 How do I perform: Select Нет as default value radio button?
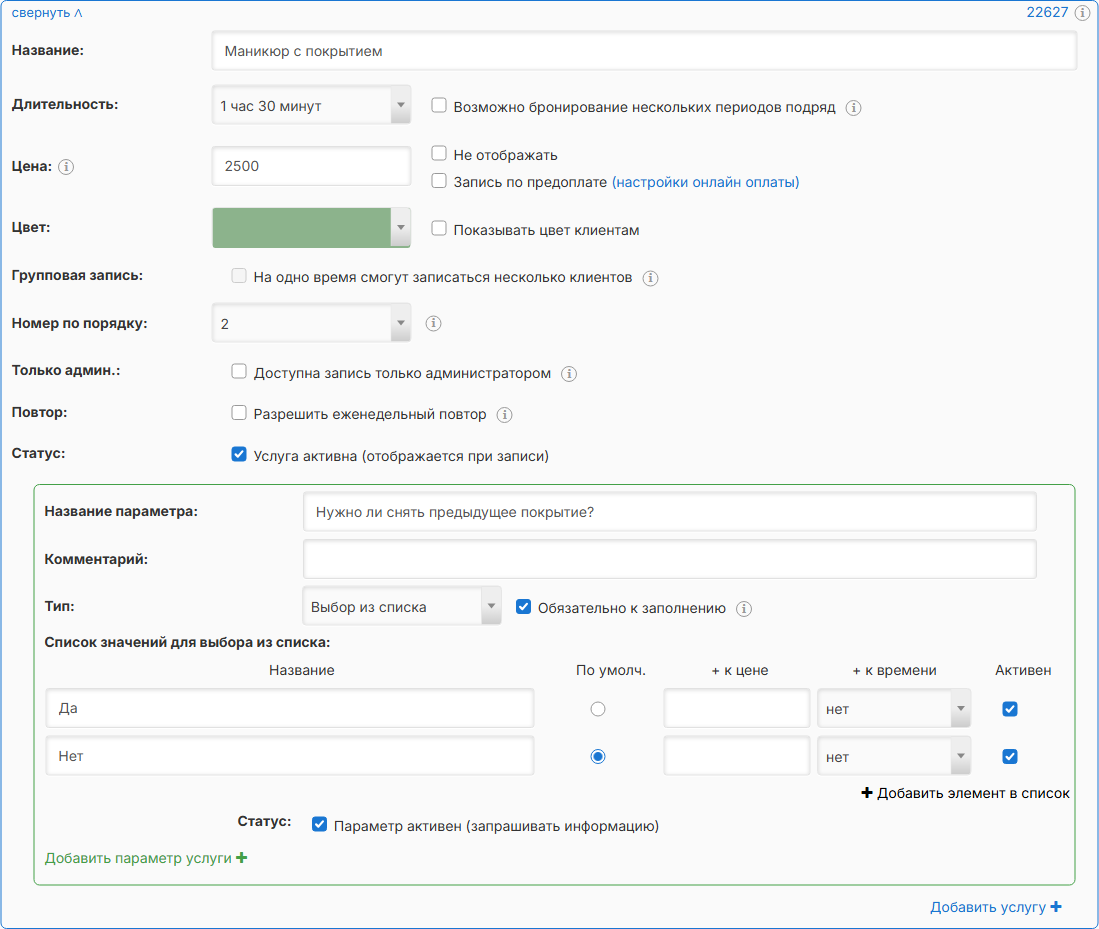(598, 757)
